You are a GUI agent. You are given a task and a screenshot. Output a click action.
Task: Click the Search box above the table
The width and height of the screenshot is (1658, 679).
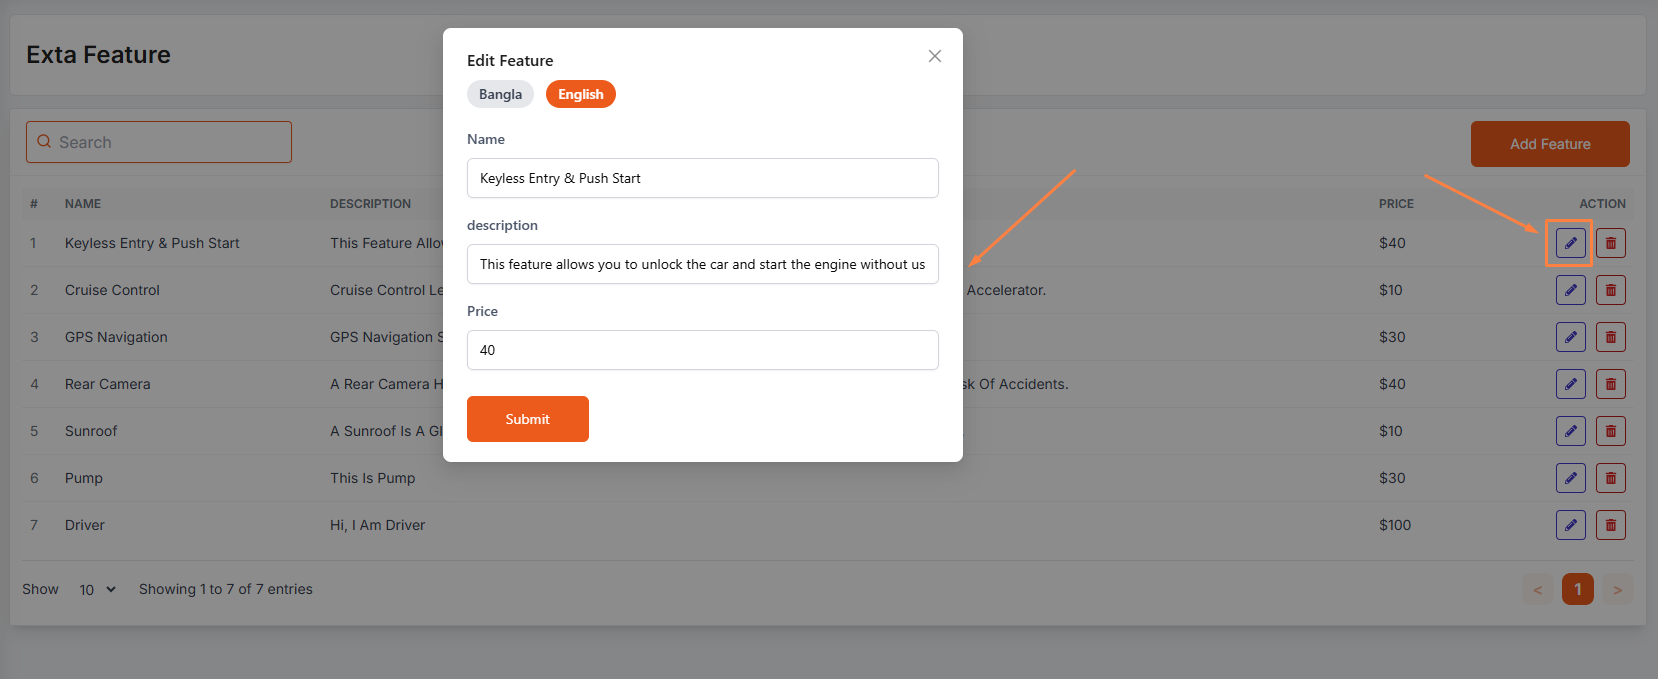pyautogui.click(x=160, y=142)
